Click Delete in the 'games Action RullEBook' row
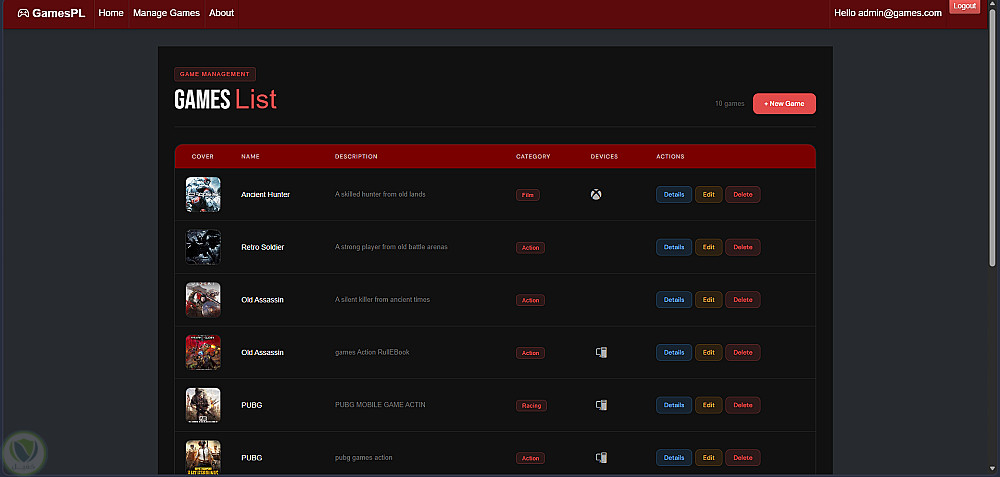Viewport: 1000px width, 477px height. [742, 352]
